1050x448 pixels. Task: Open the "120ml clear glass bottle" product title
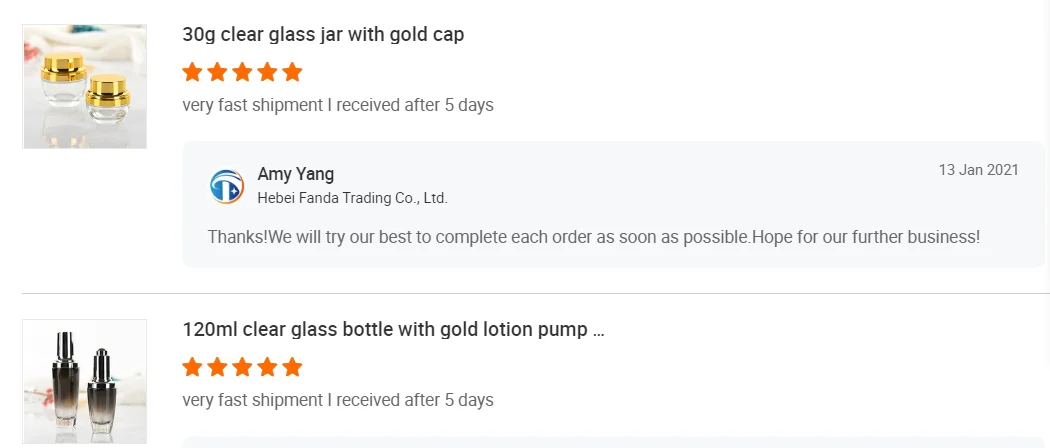(385, 330)
